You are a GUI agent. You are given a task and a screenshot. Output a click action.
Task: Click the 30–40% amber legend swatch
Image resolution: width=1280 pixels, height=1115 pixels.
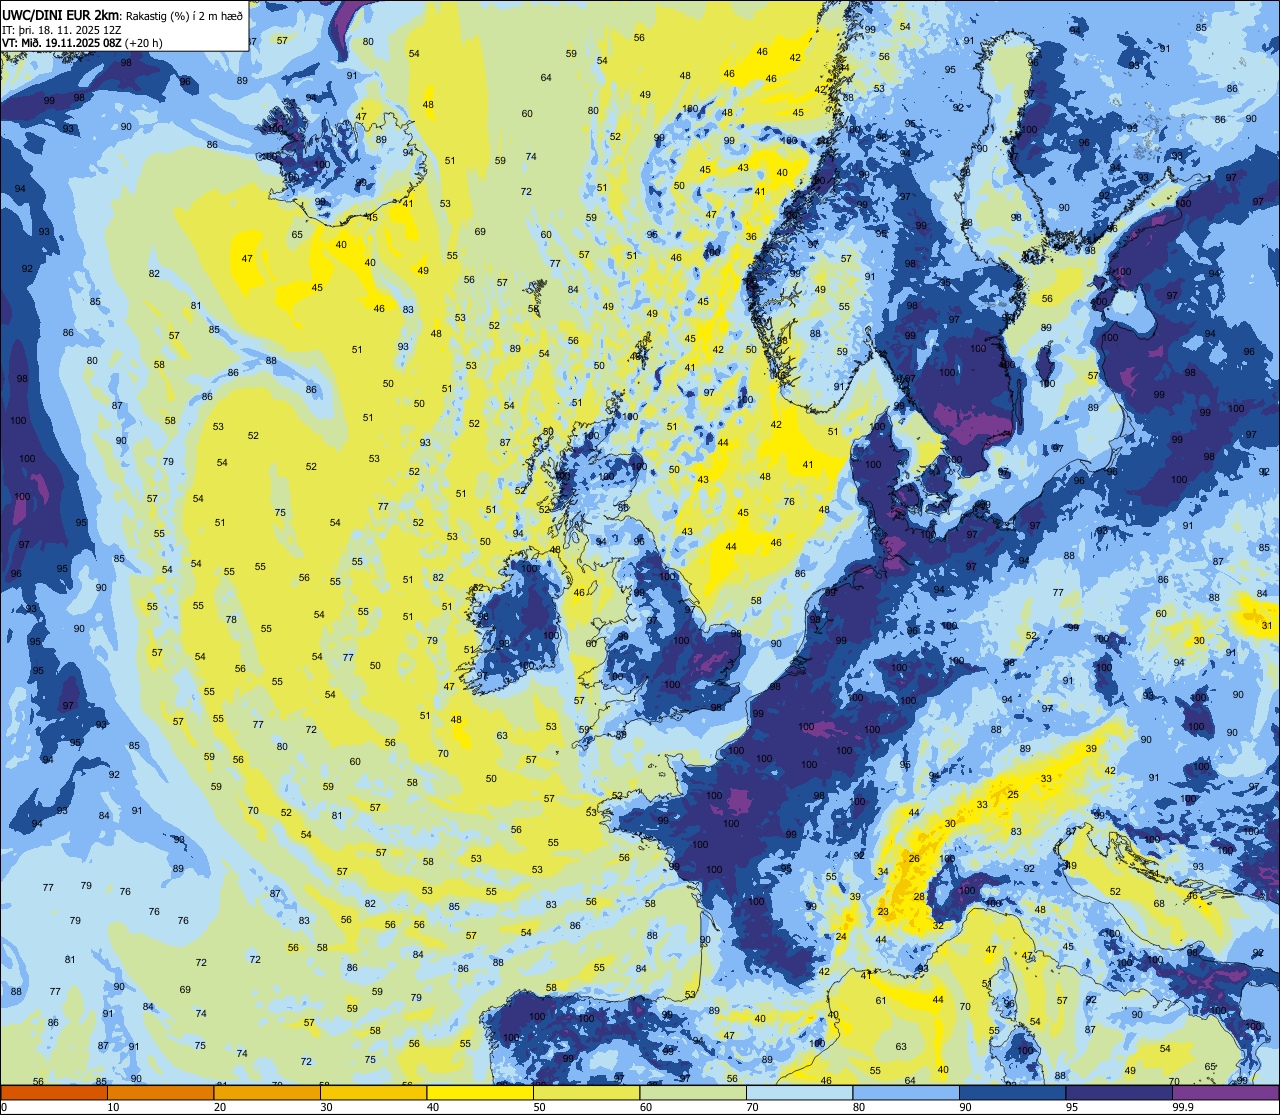point(374,1092)
